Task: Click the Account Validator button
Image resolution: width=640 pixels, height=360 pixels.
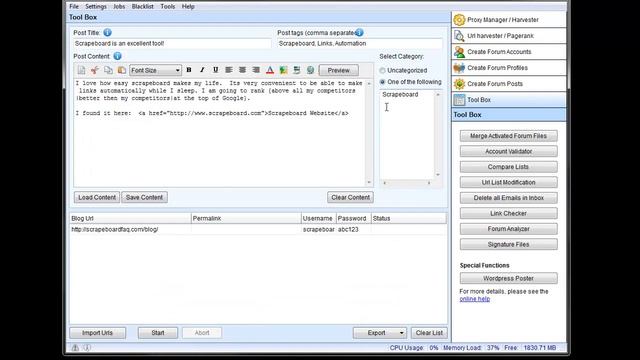Action: pos(509,151)
